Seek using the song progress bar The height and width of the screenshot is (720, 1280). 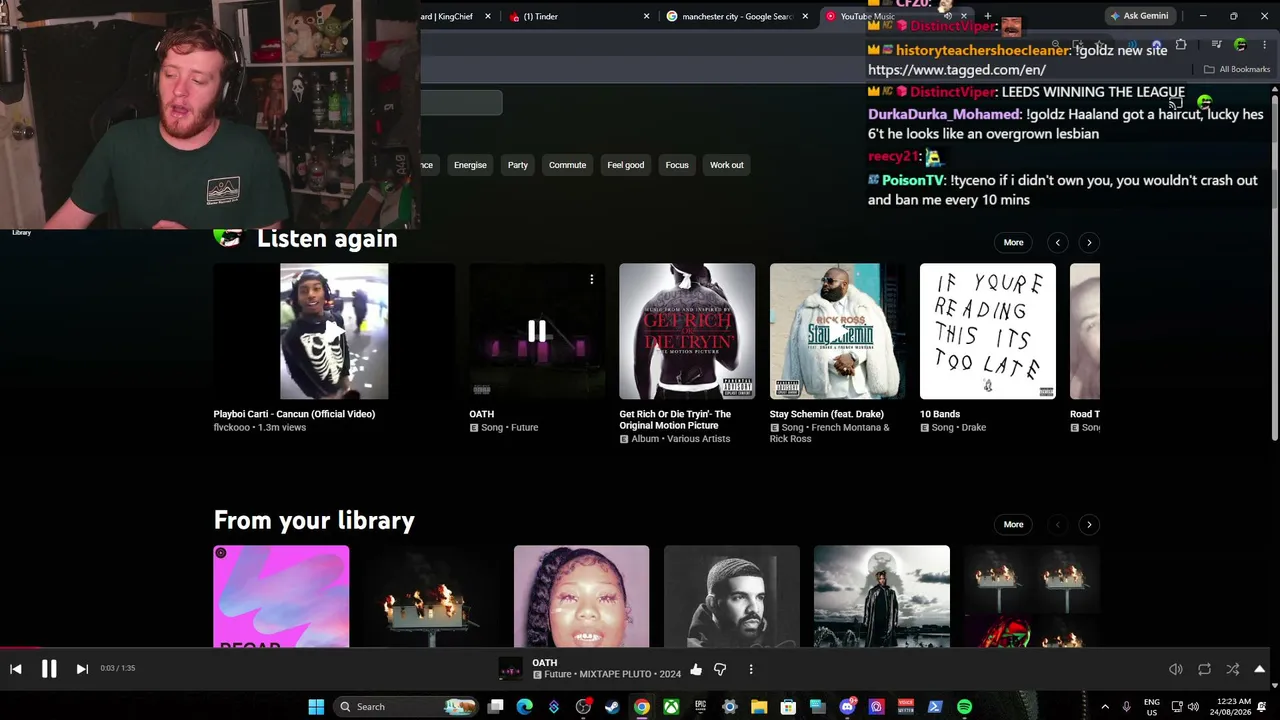640,648
